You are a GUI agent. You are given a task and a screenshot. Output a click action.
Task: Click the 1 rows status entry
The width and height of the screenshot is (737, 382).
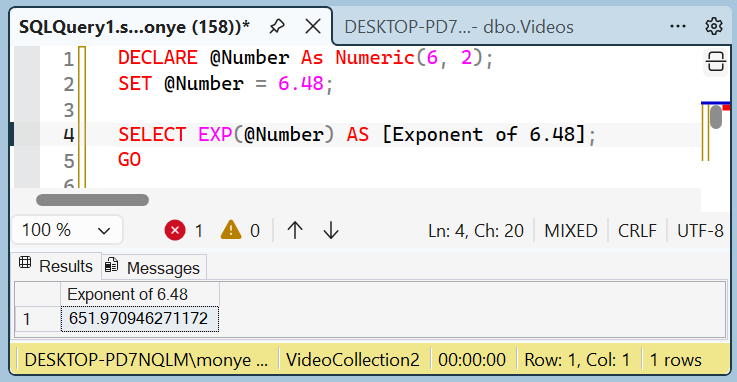pyautogui.click(x=675, y=360)
